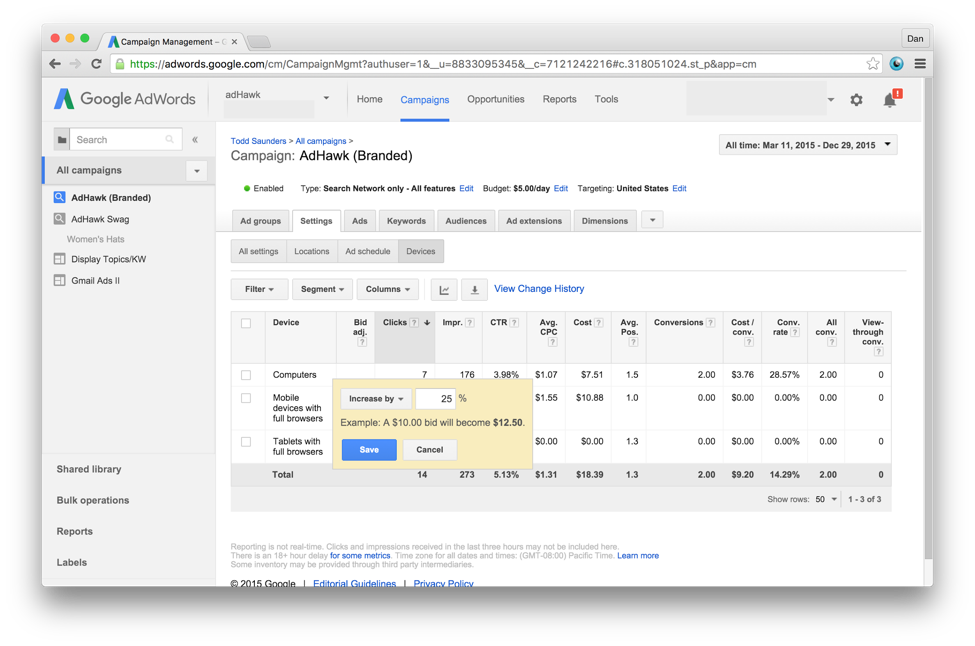Image resolution: width=975 pixels, height=646 pixels.
Task: Open the Increase by dropdown
Action: pos(376,399)
